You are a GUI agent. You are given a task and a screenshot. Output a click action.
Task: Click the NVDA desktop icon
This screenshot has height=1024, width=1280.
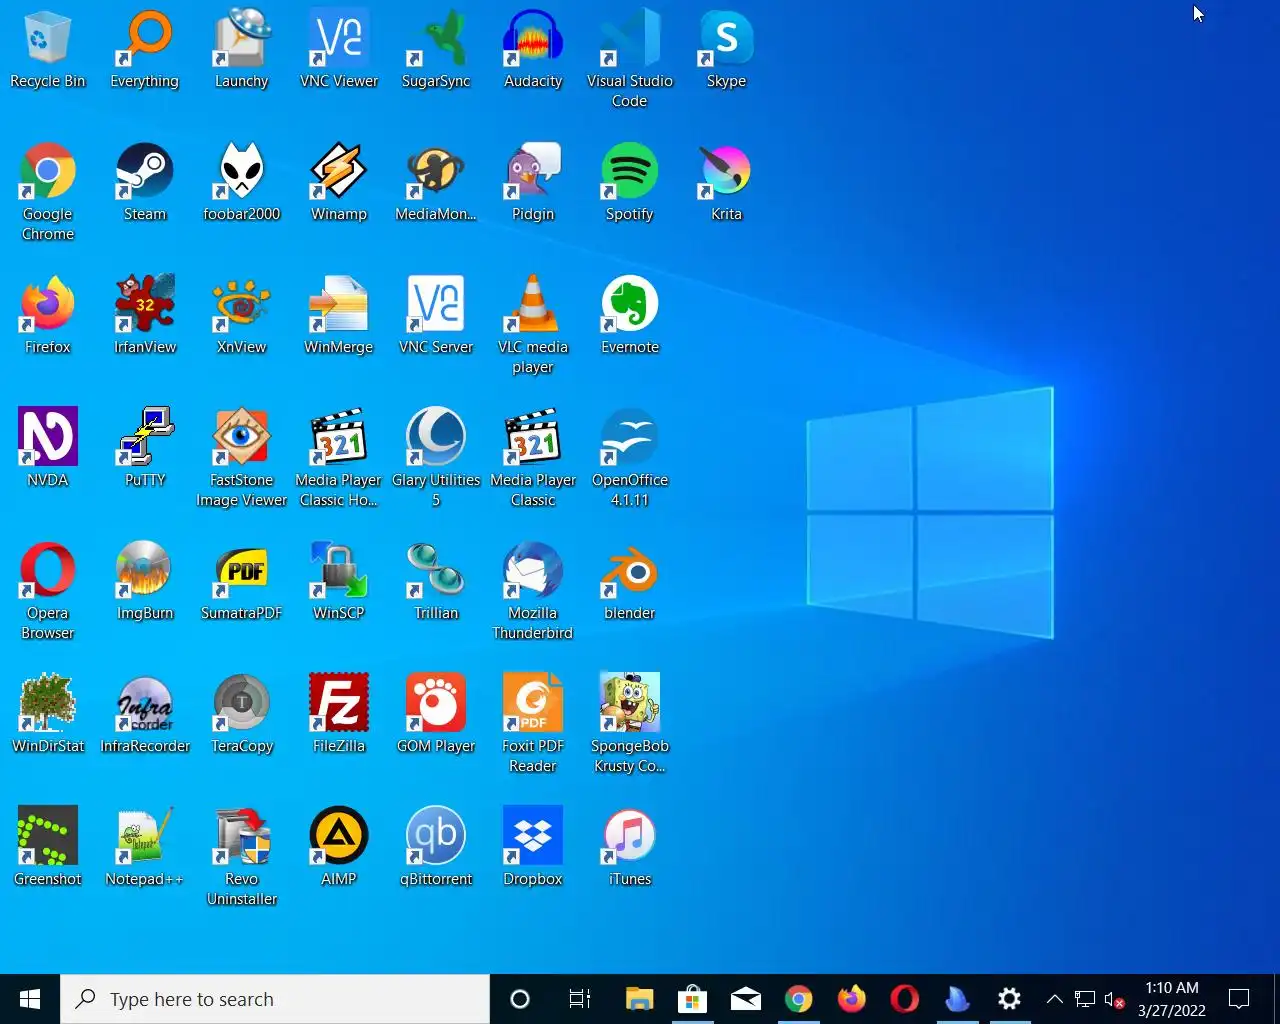pos(47,449)
